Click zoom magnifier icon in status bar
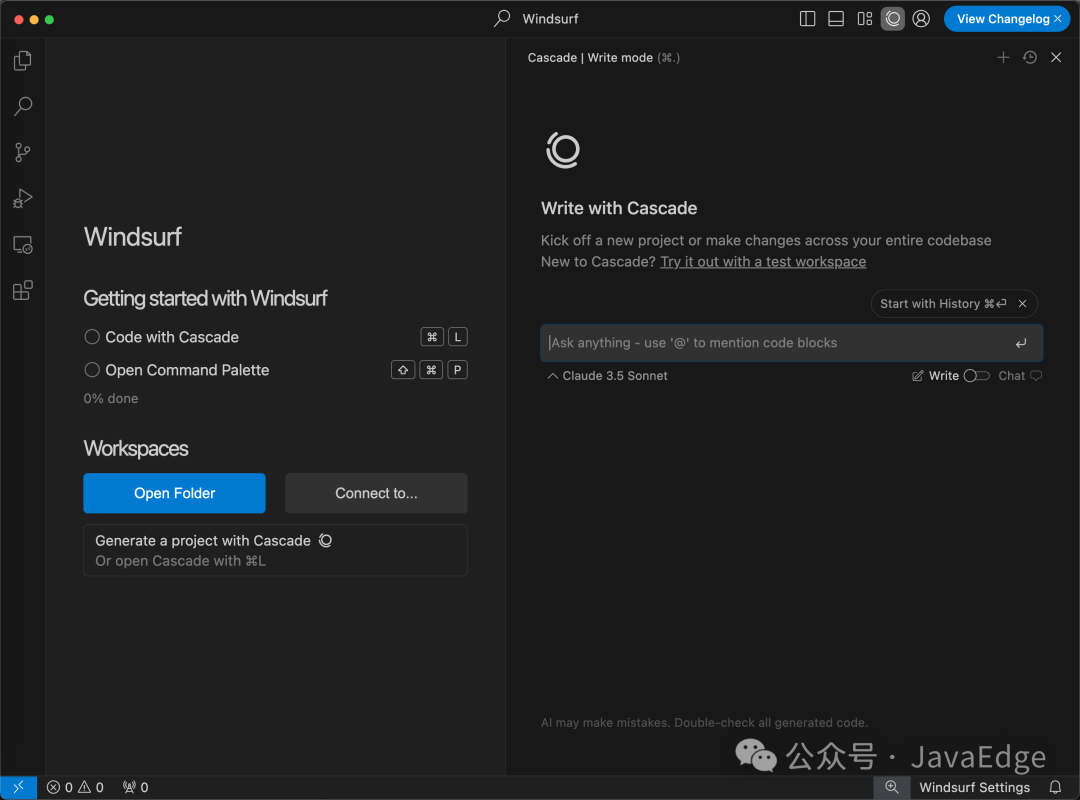This screenshot has width=1080, height=800. (891, 787)
